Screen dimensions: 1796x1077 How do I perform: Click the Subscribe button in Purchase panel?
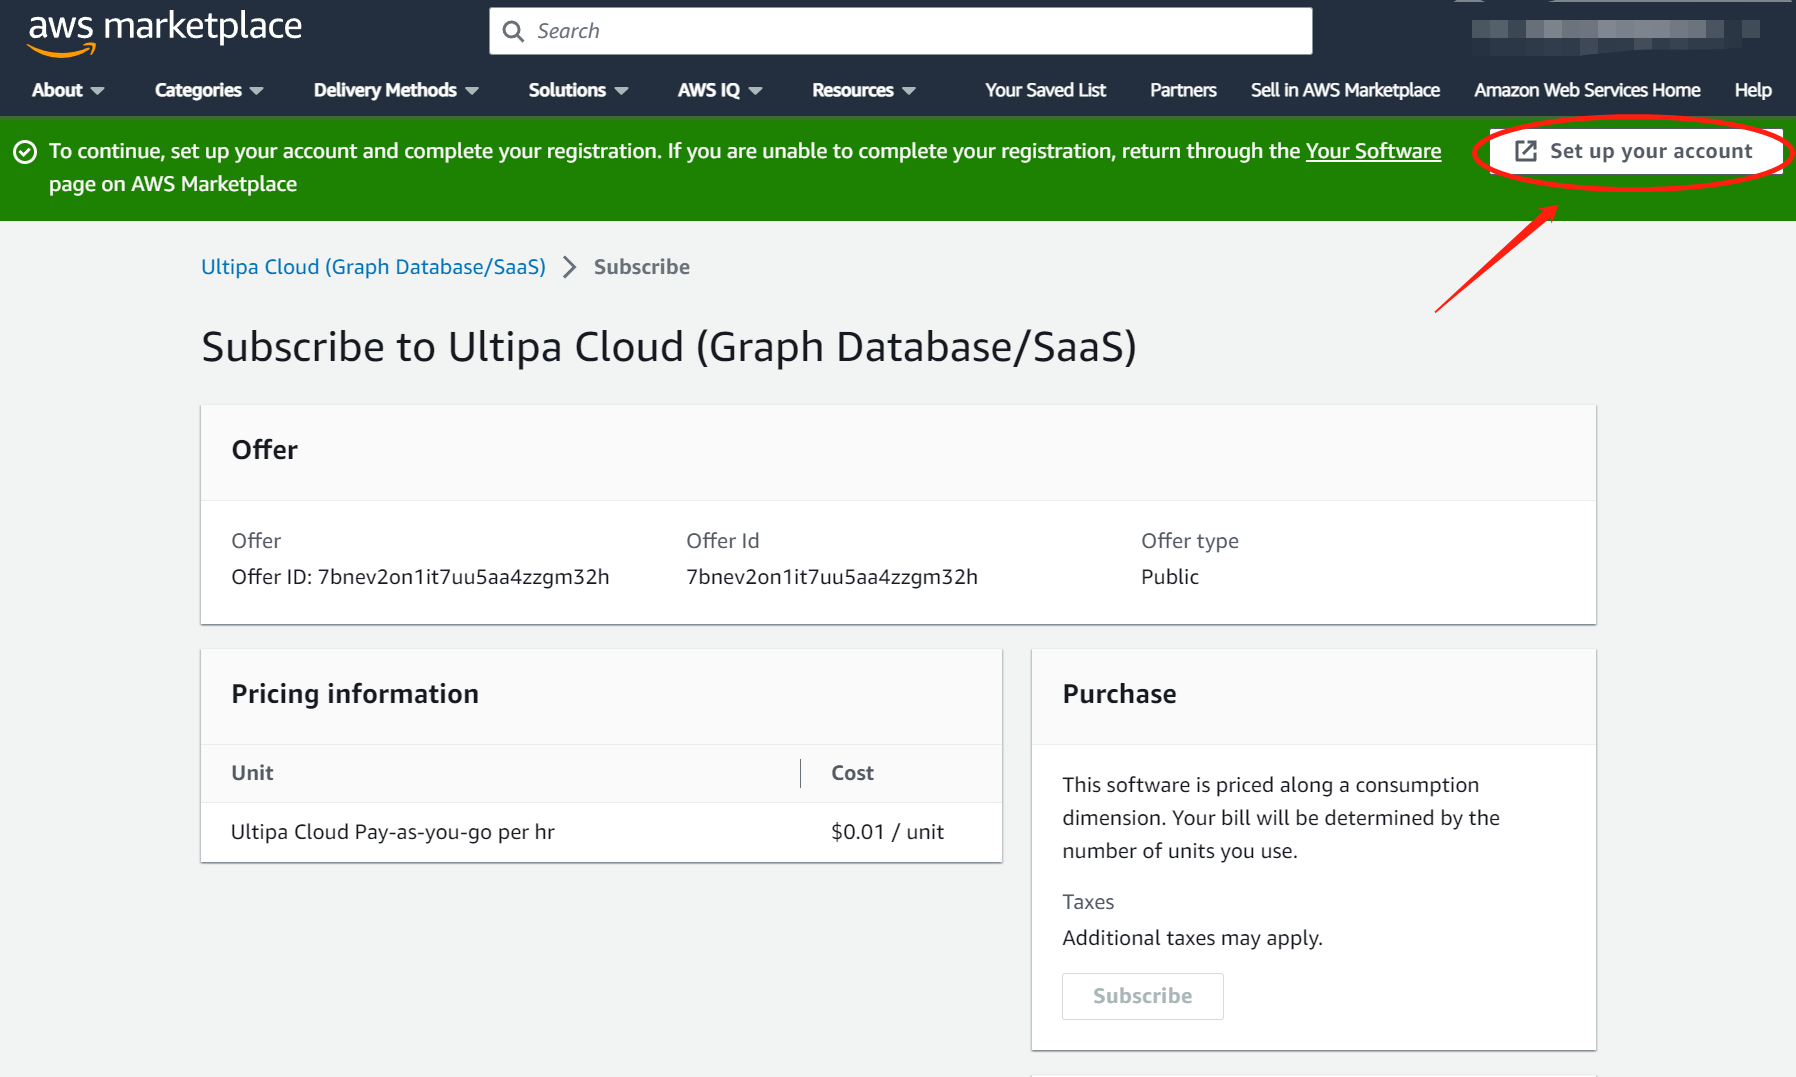(1142, 996)
